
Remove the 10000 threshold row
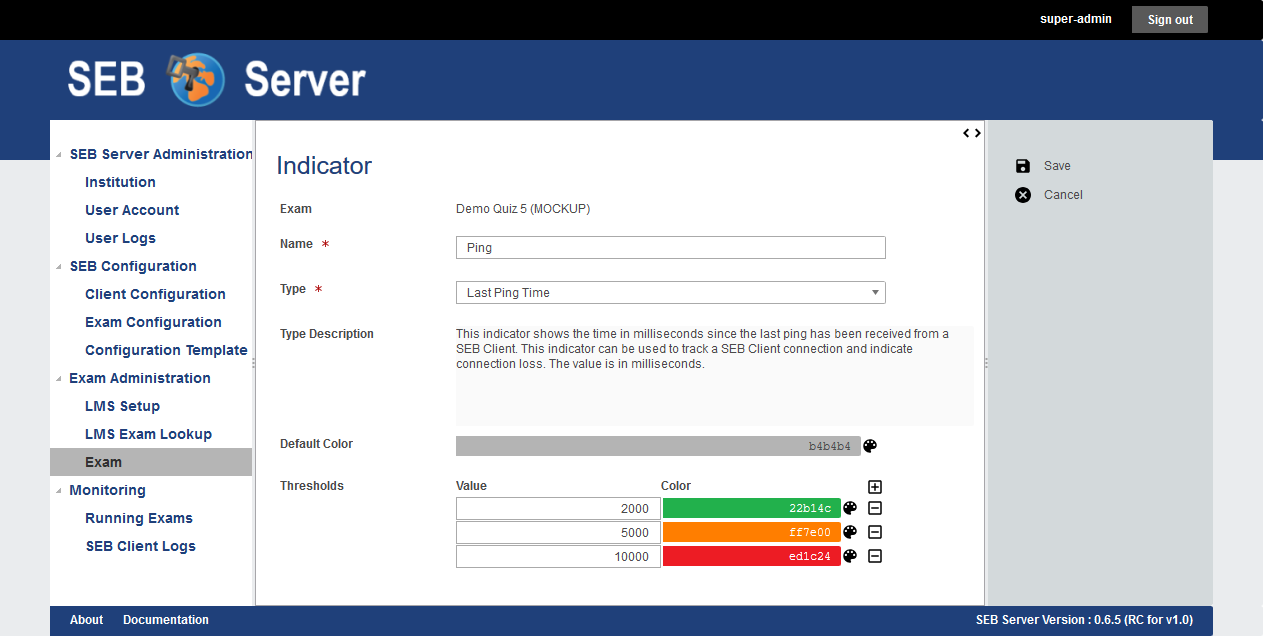click(x=875, y=556)
